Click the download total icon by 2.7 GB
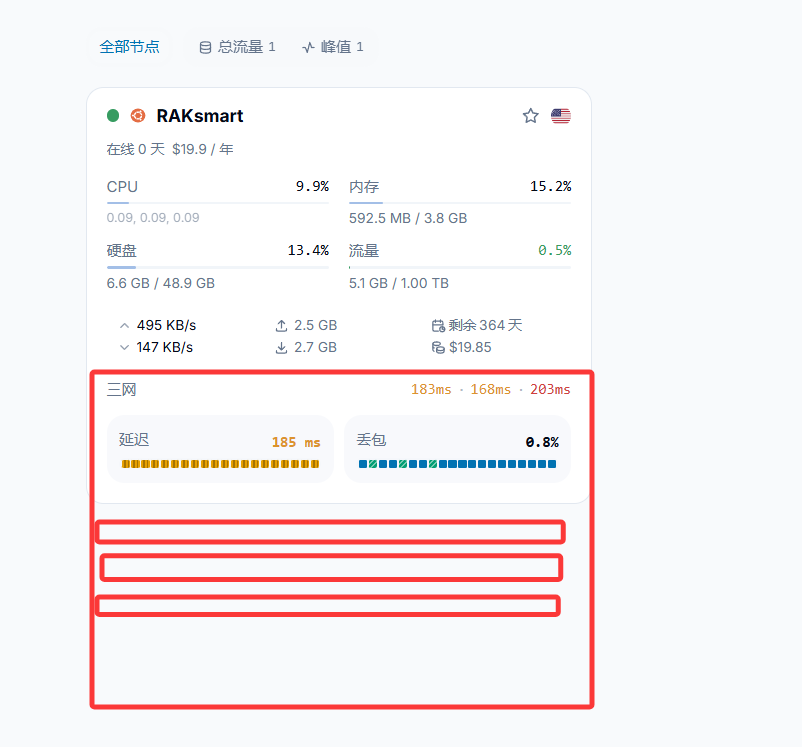Screen dimensions: 802x747 281,348
